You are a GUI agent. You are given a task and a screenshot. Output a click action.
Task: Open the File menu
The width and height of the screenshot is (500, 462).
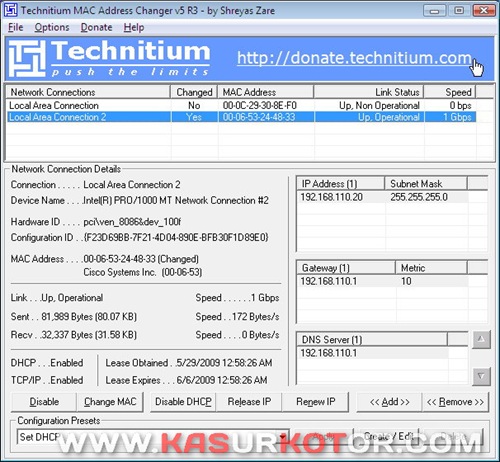click(15, 27)
